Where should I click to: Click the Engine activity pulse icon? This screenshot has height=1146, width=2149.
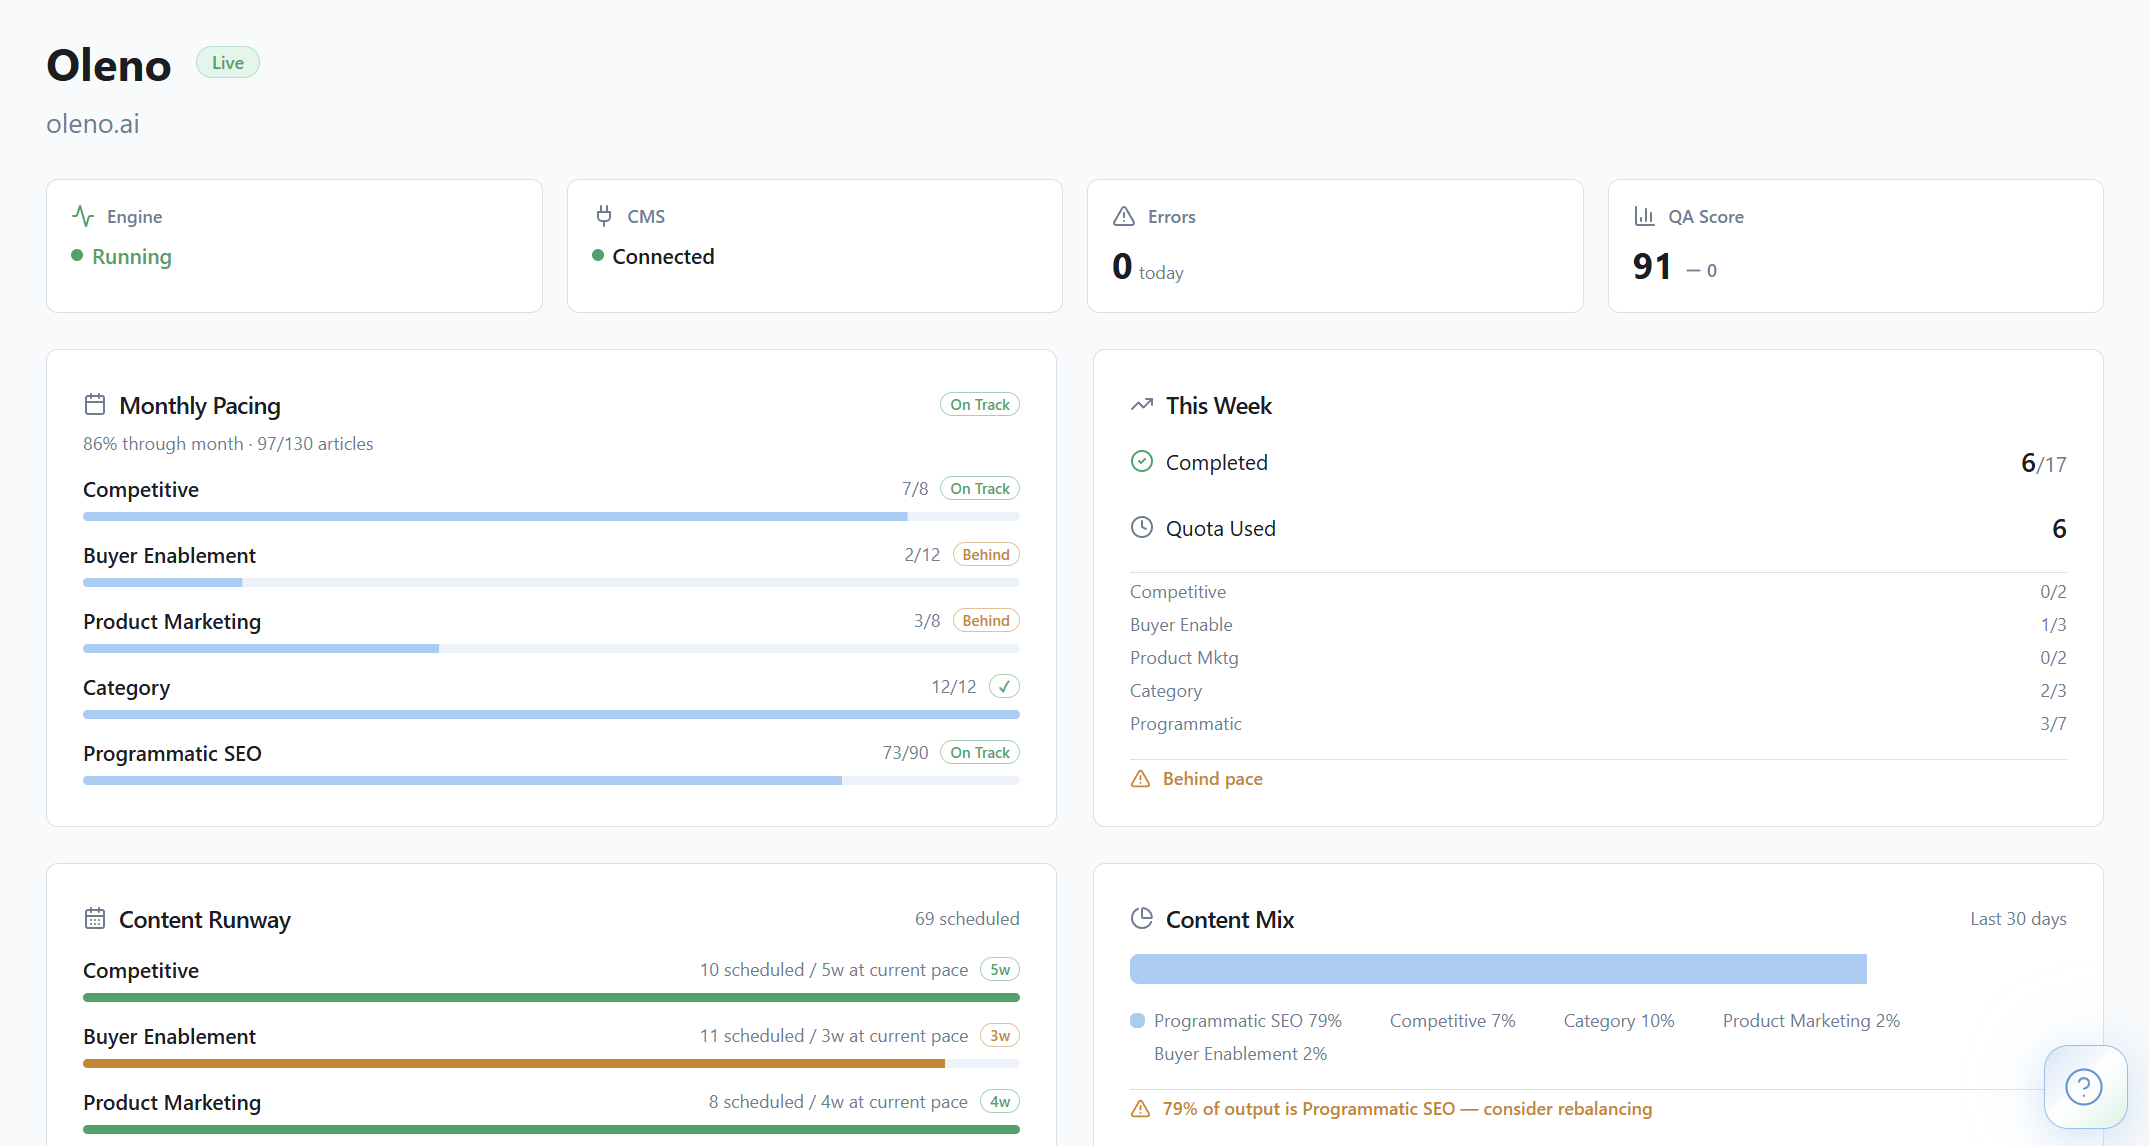click(83, 215)
